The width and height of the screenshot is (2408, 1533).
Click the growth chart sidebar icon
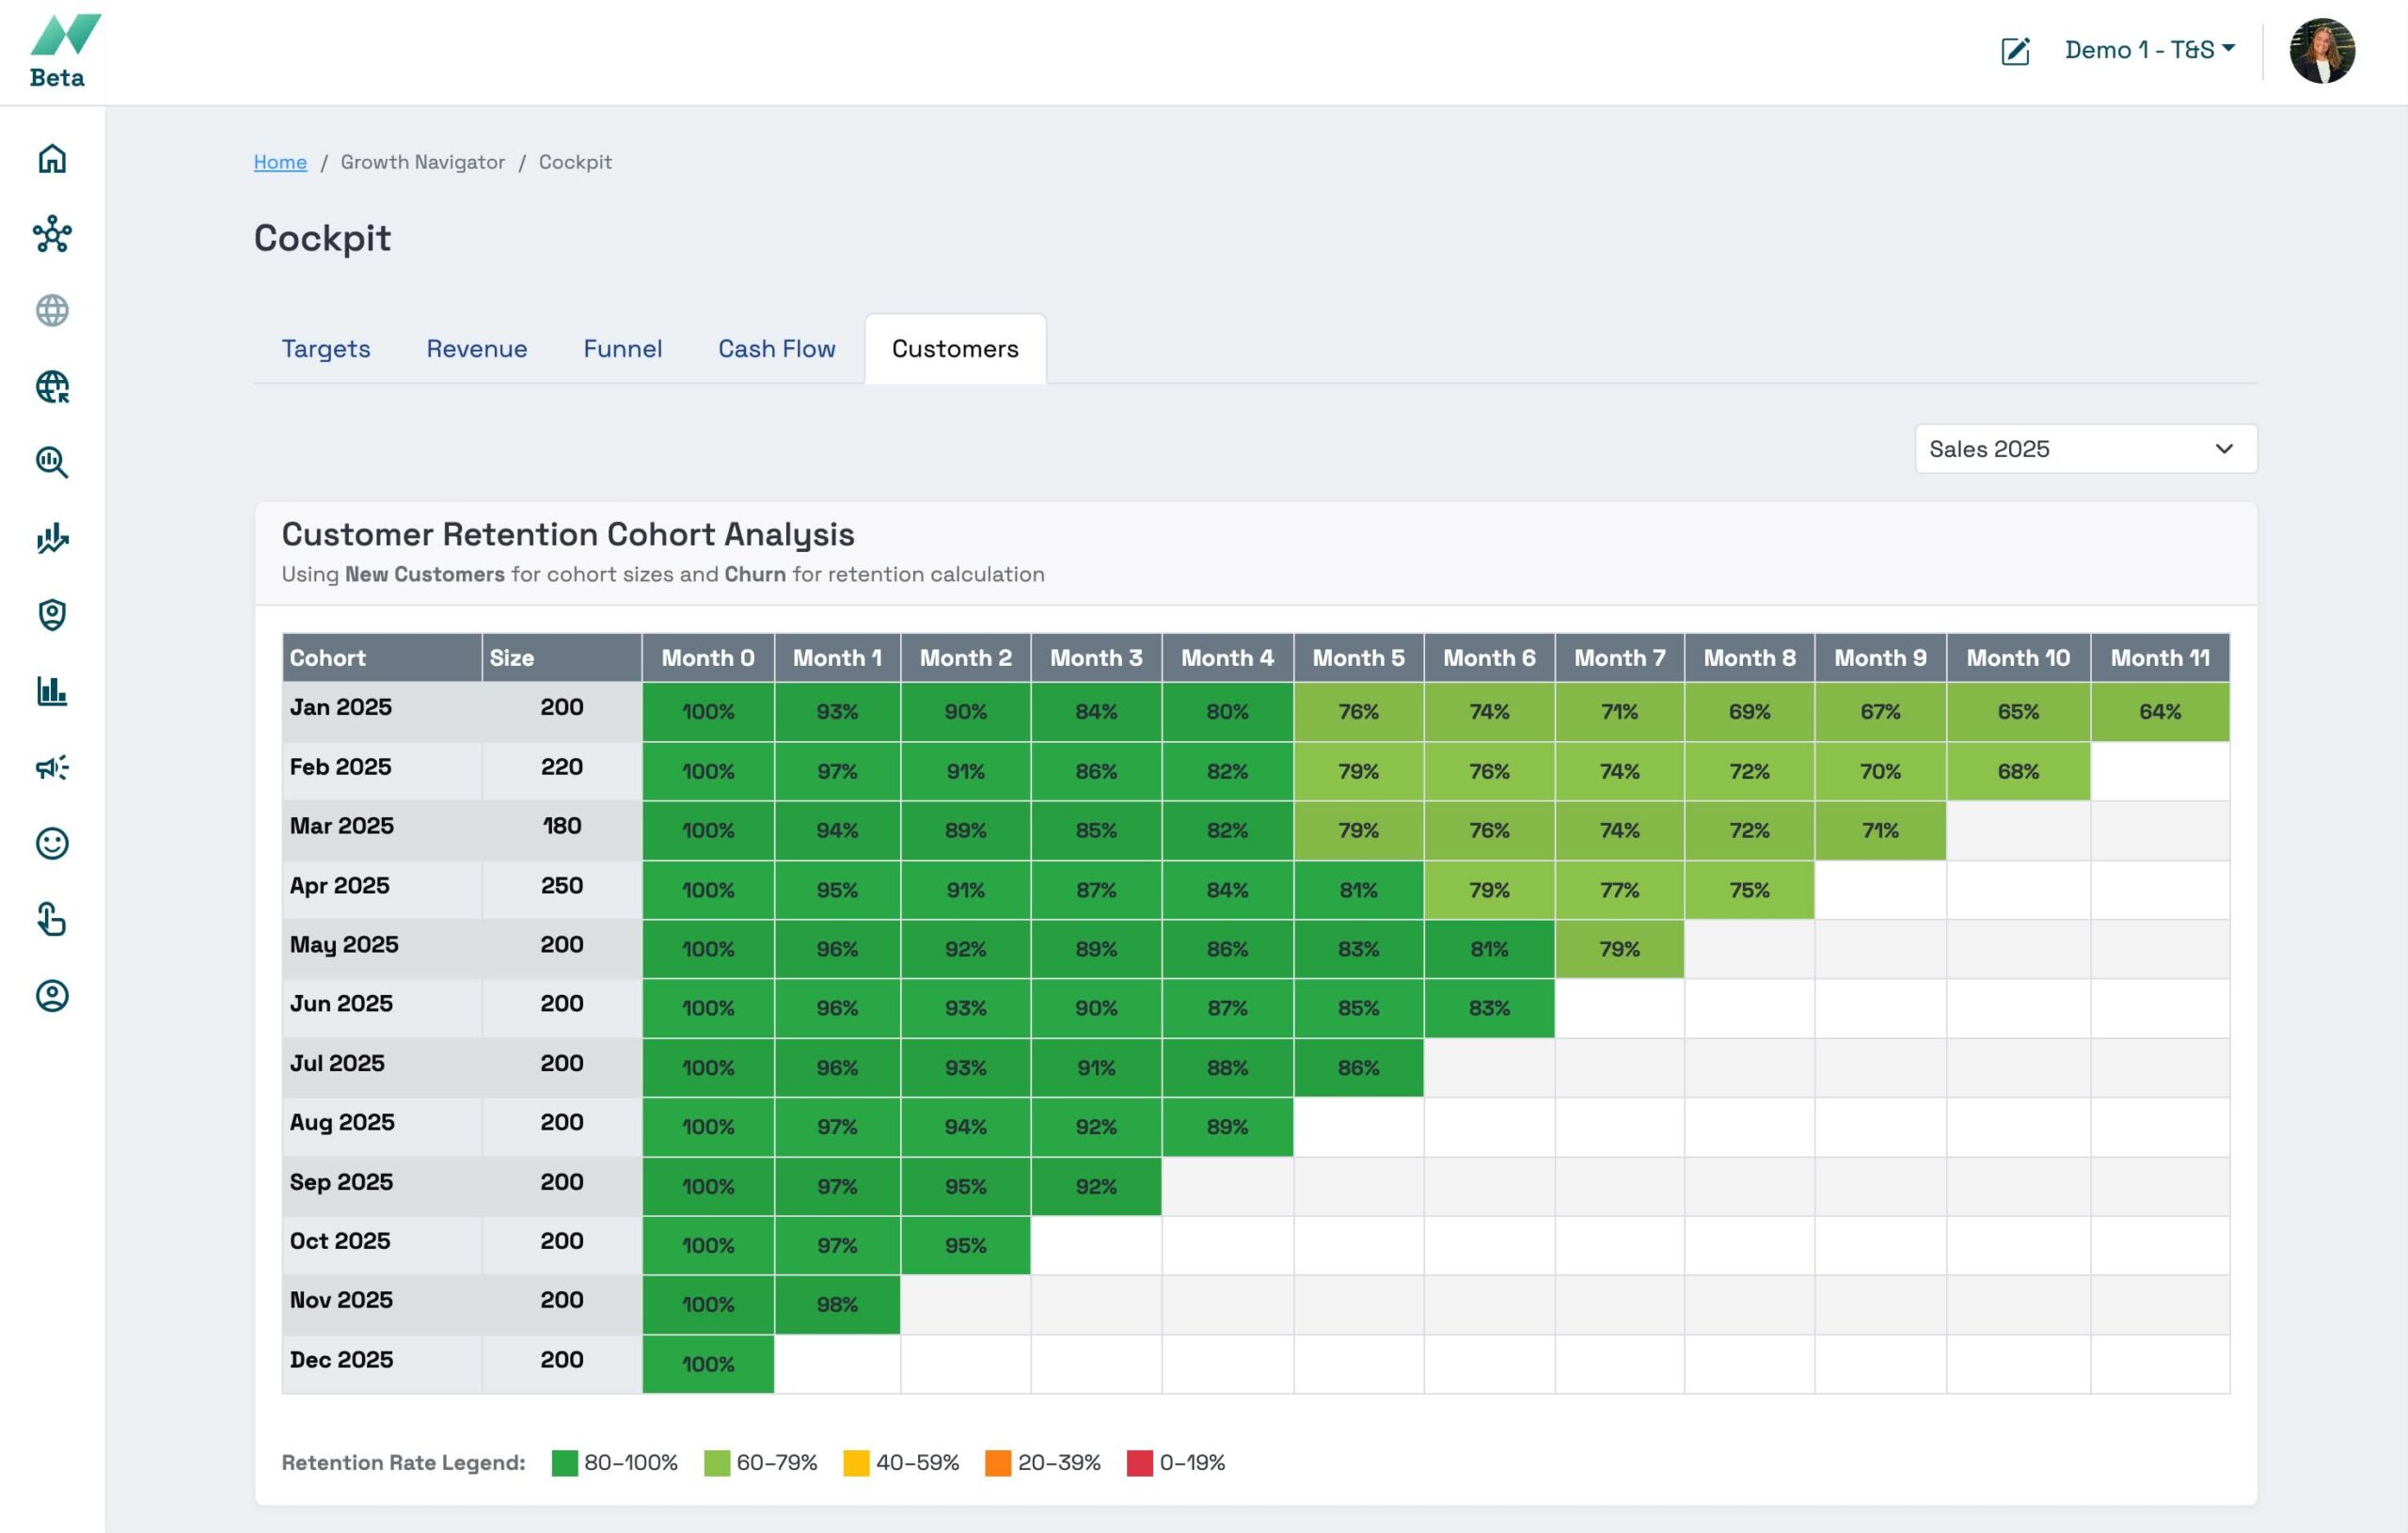point(52,539)
